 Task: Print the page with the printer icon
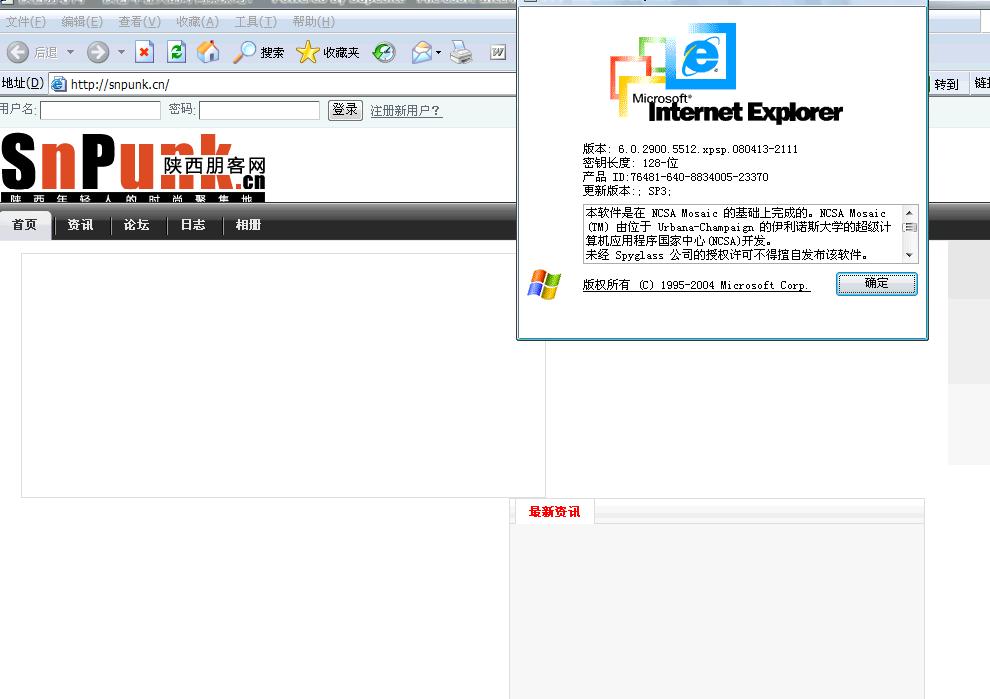click(461, 52)
